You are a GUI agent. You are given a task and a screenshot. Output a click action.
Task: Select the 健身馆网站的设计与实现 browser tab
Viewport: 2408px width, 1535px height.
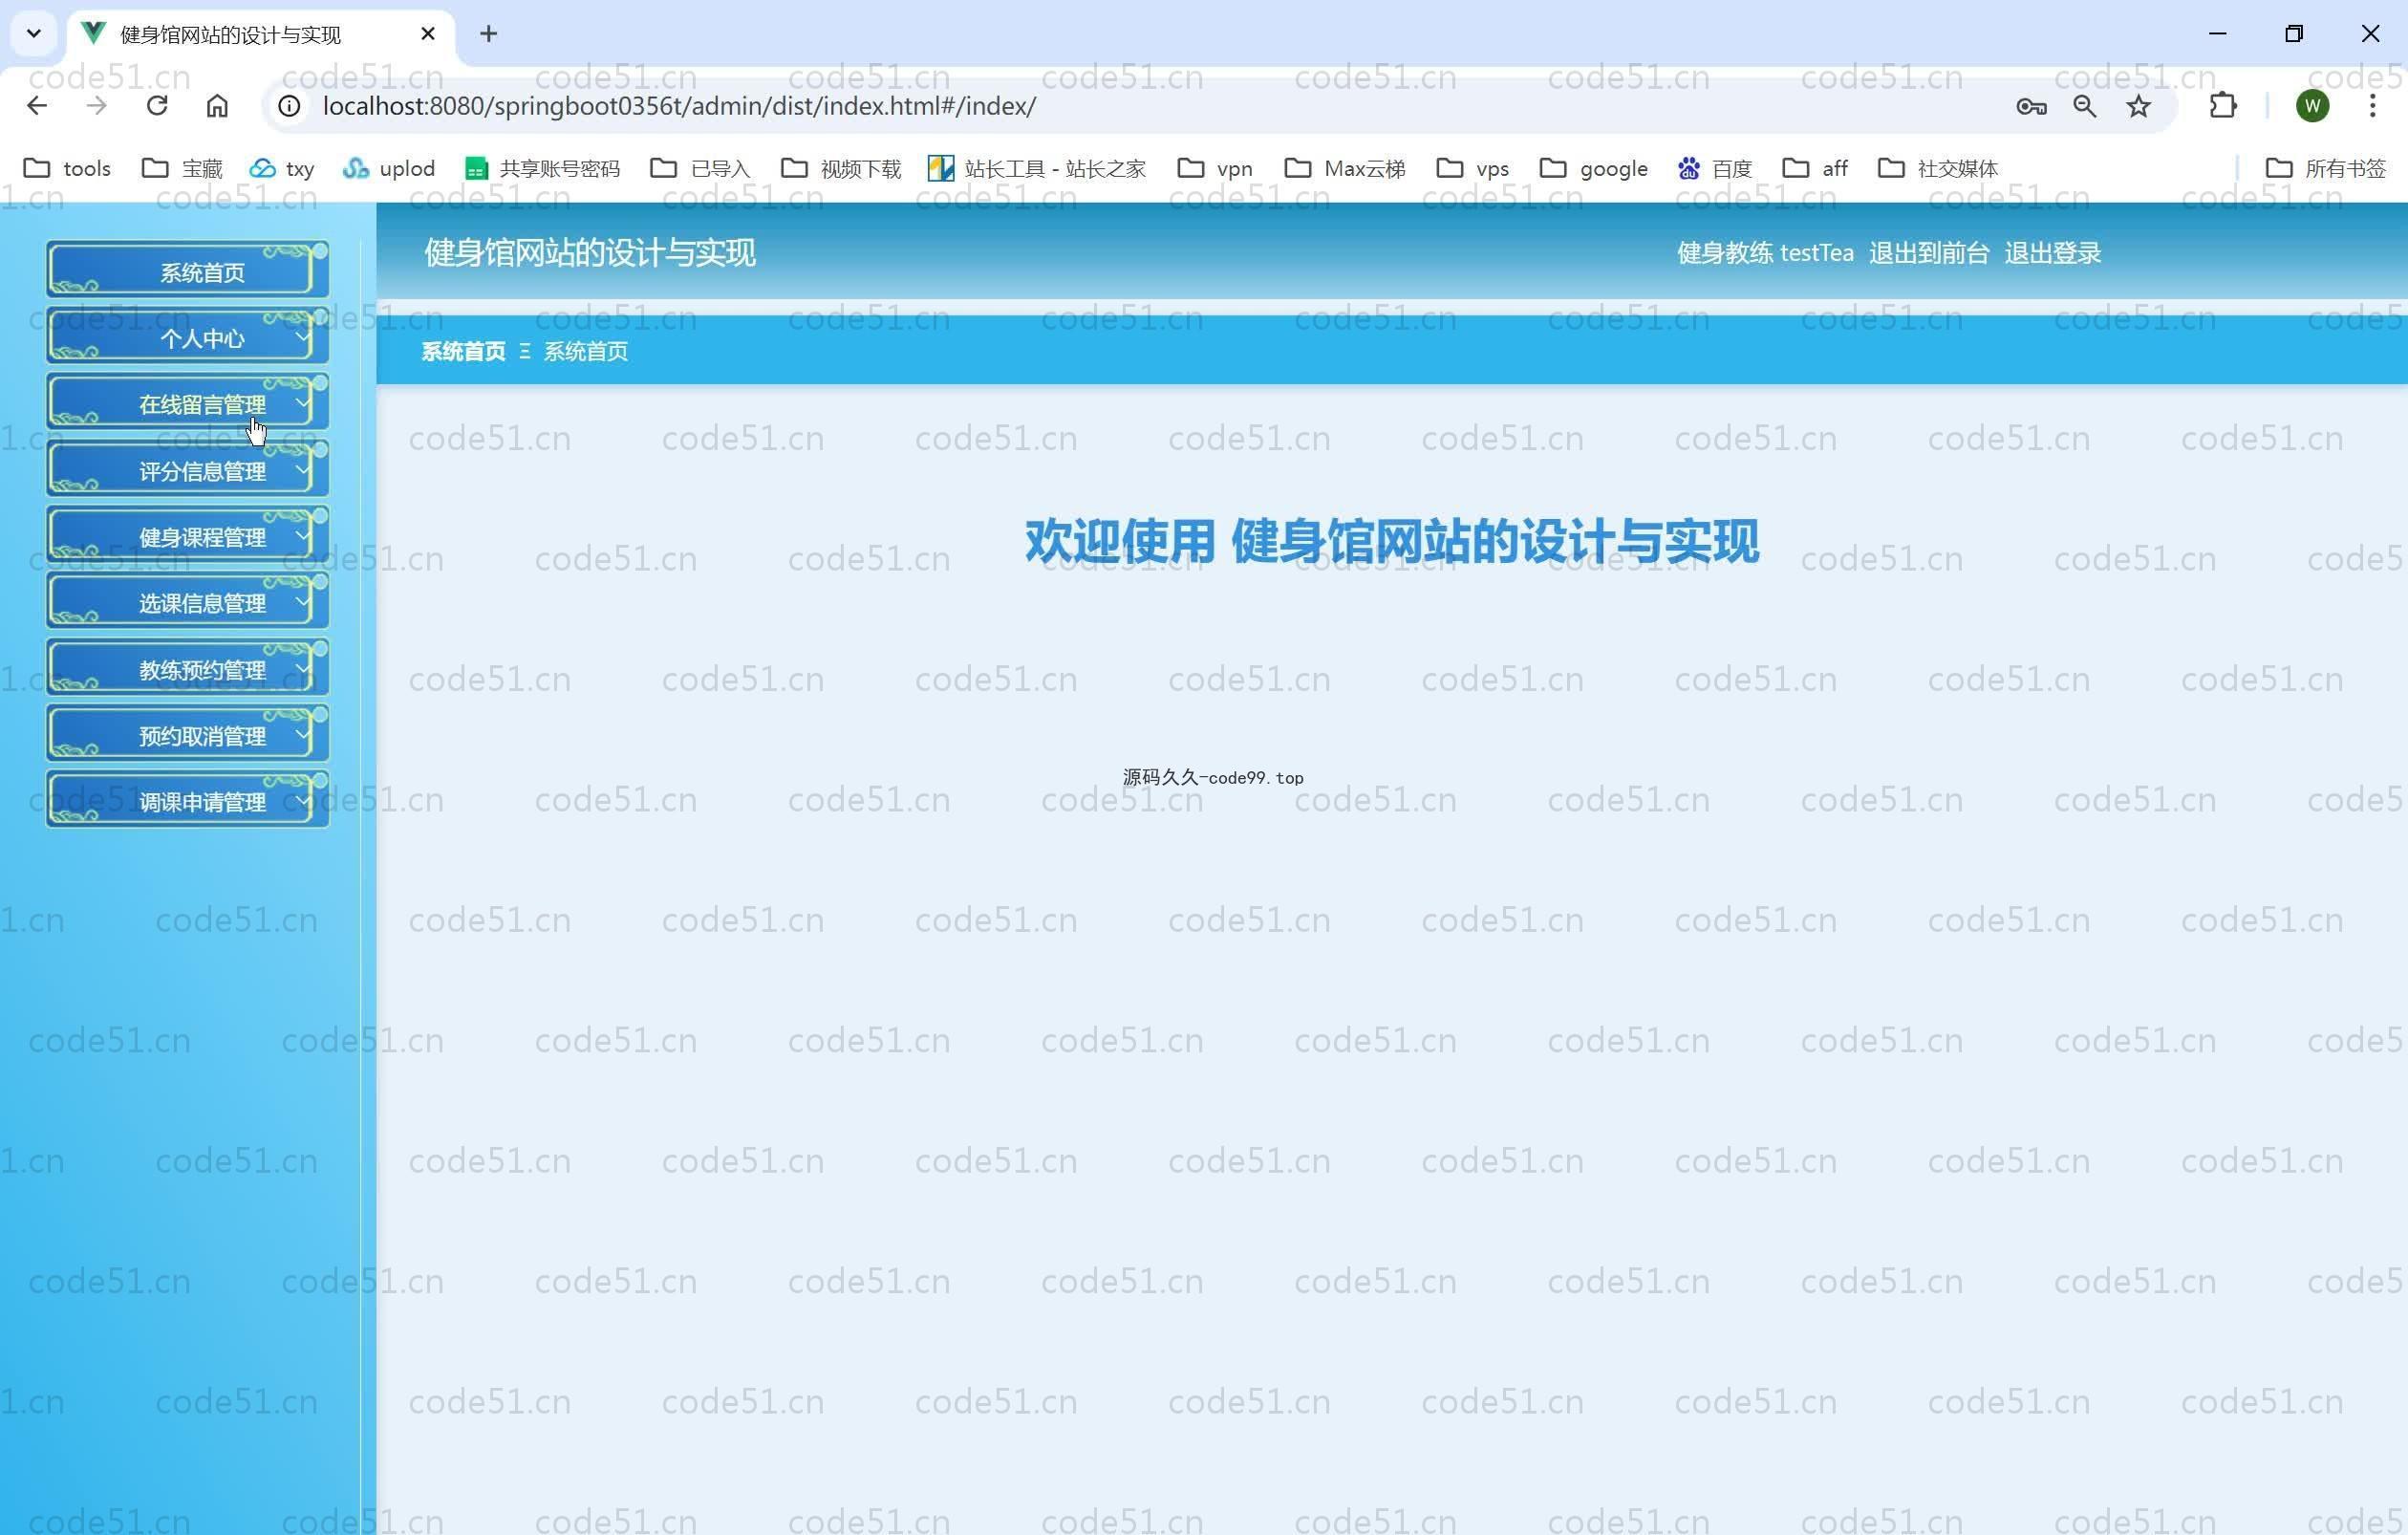click(x=260, y=34)
